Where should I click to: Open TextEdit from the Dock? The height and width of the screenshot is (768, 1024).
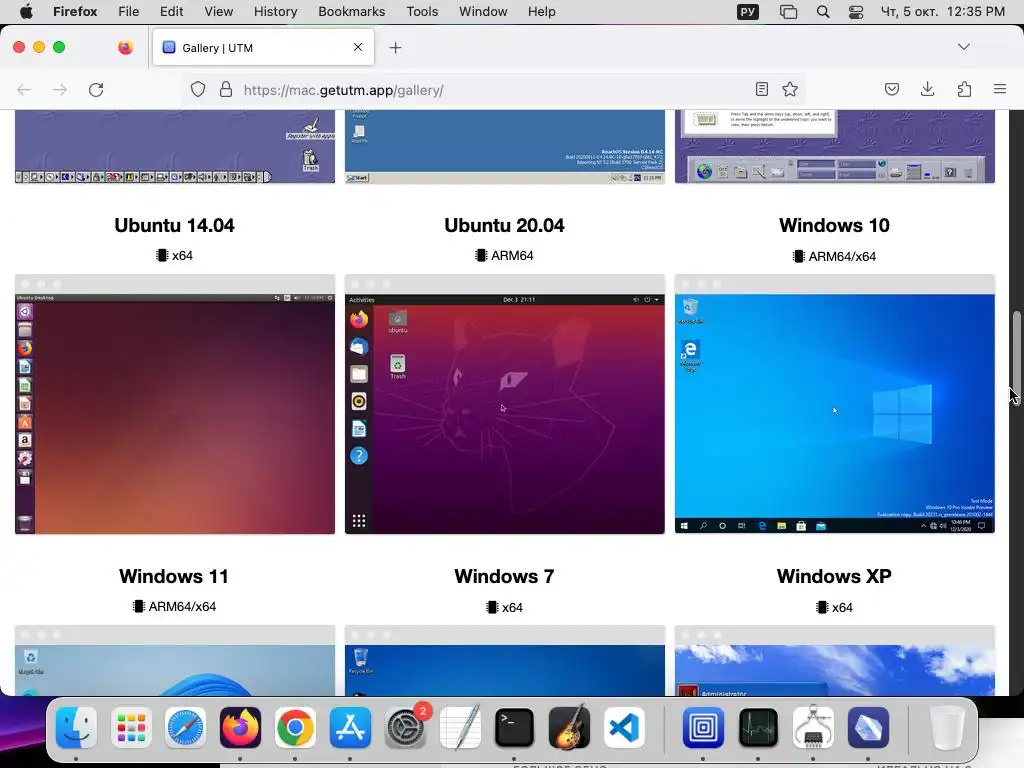460,727
